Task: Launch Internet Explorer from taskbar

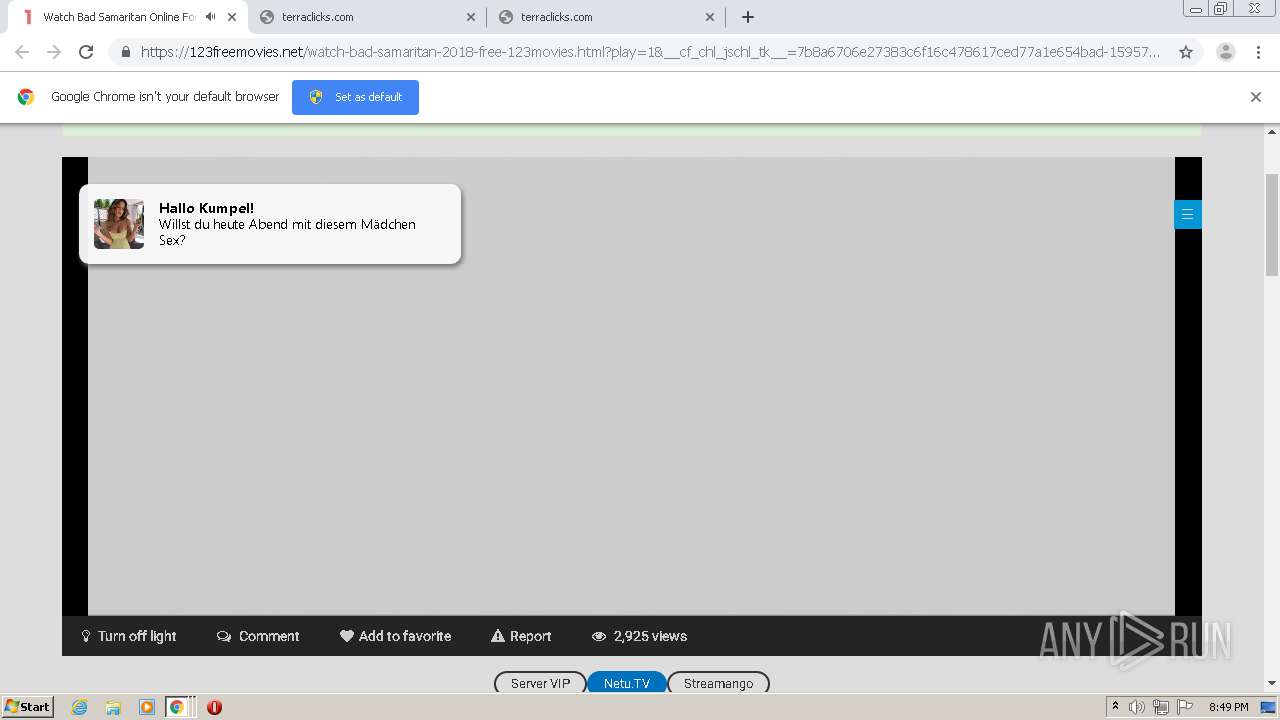Action: coord(79,707)
